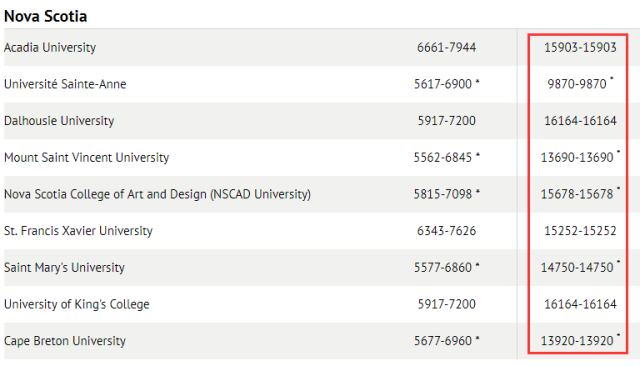
Task: Click the 15678-15678 NSCAD value
Action: 577,194
